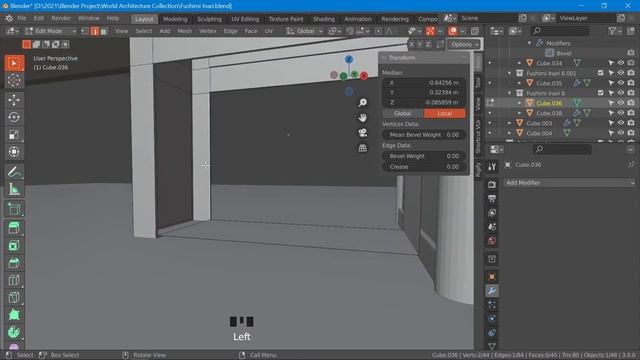Toggle X axis mesh mirror
Image resolution: width=640 pixels, height=360 pixels.
coord(411,44)
